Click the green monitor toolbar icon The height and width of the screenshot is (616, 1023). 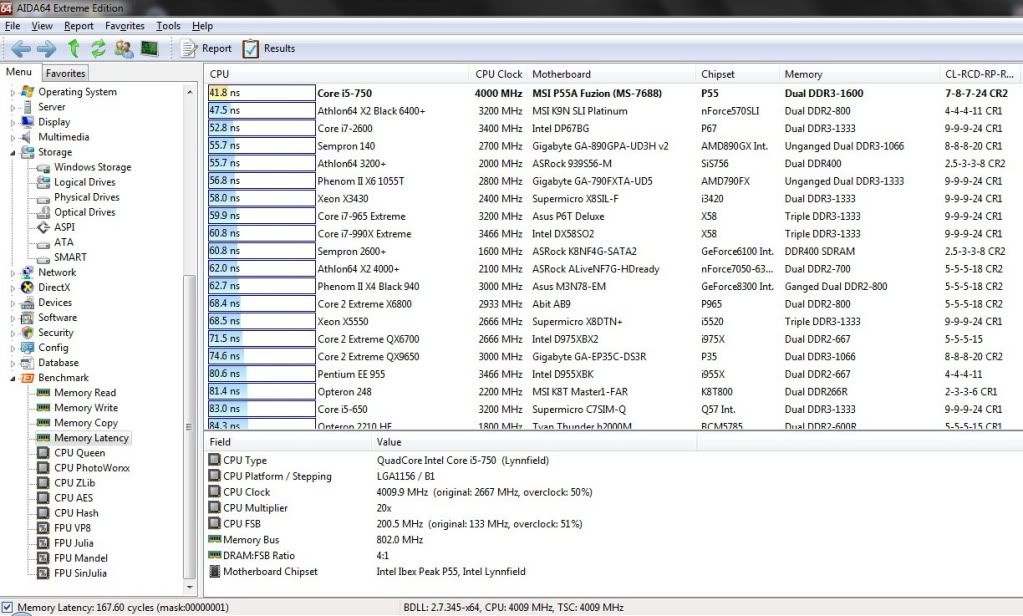pos(149,48)
